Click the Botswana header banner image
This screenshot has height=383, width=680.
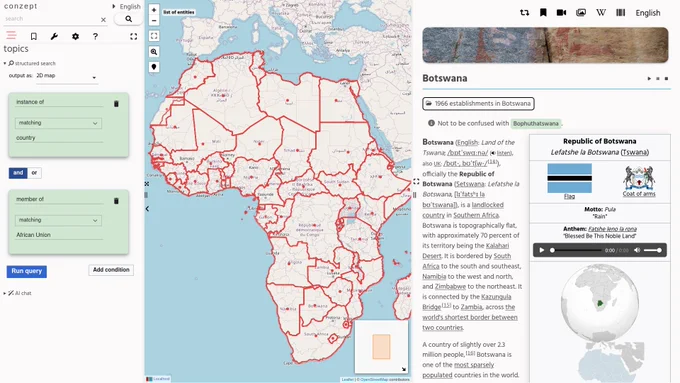pos(545,45)
